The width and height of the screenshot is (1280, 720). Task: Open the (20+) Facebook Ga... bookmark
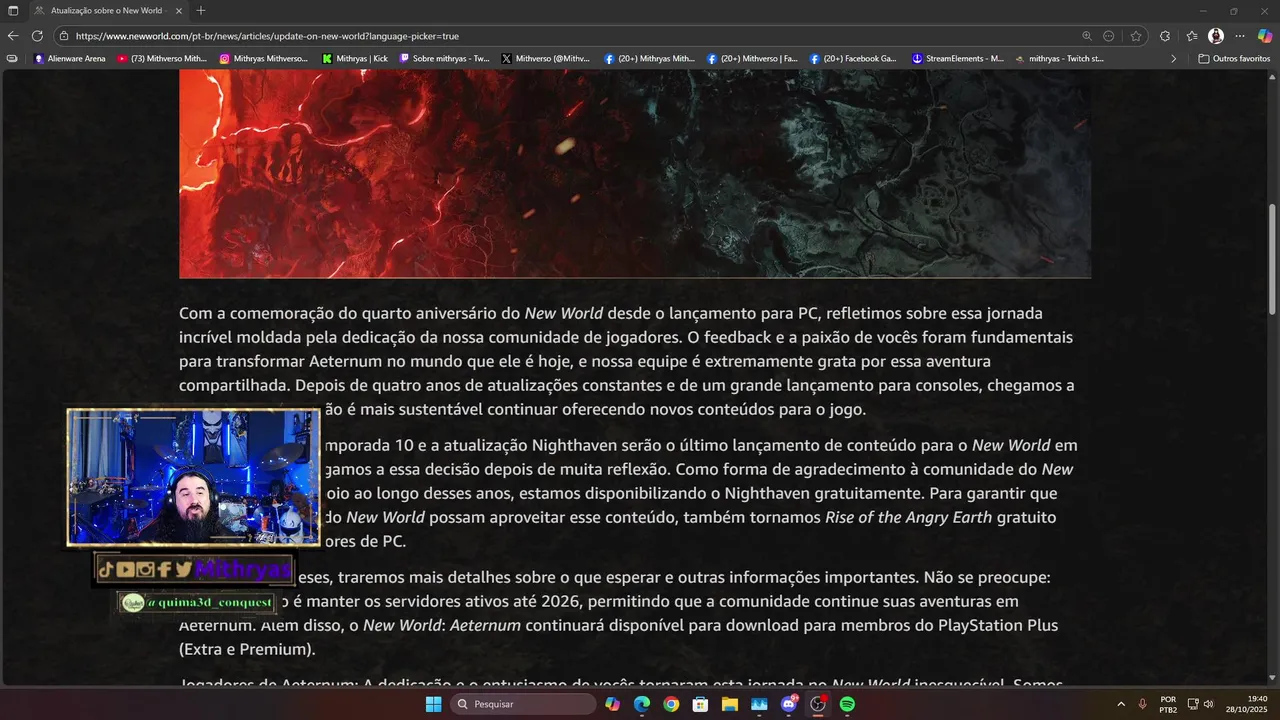click(853, 59)
